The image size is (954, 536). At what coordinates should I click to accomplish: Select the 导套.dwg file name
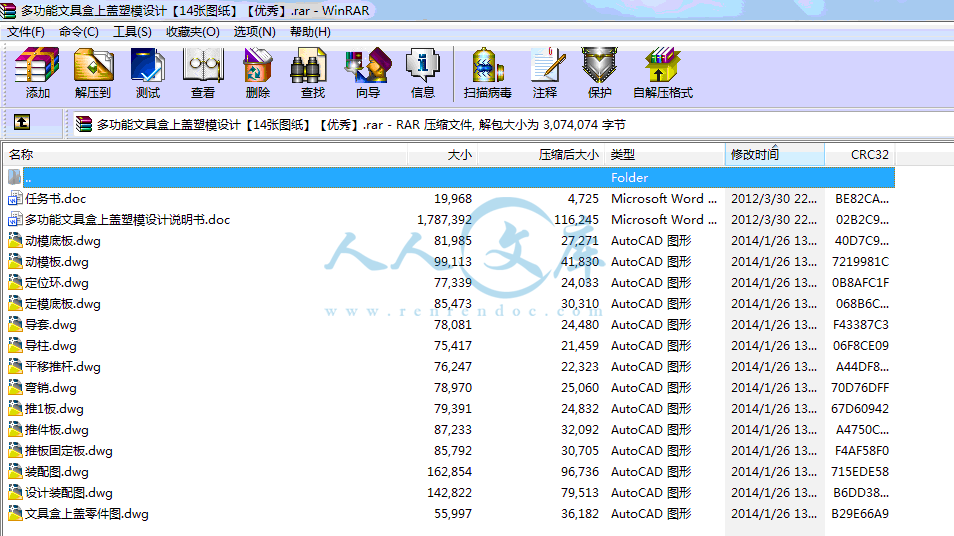tap(50, 324)
